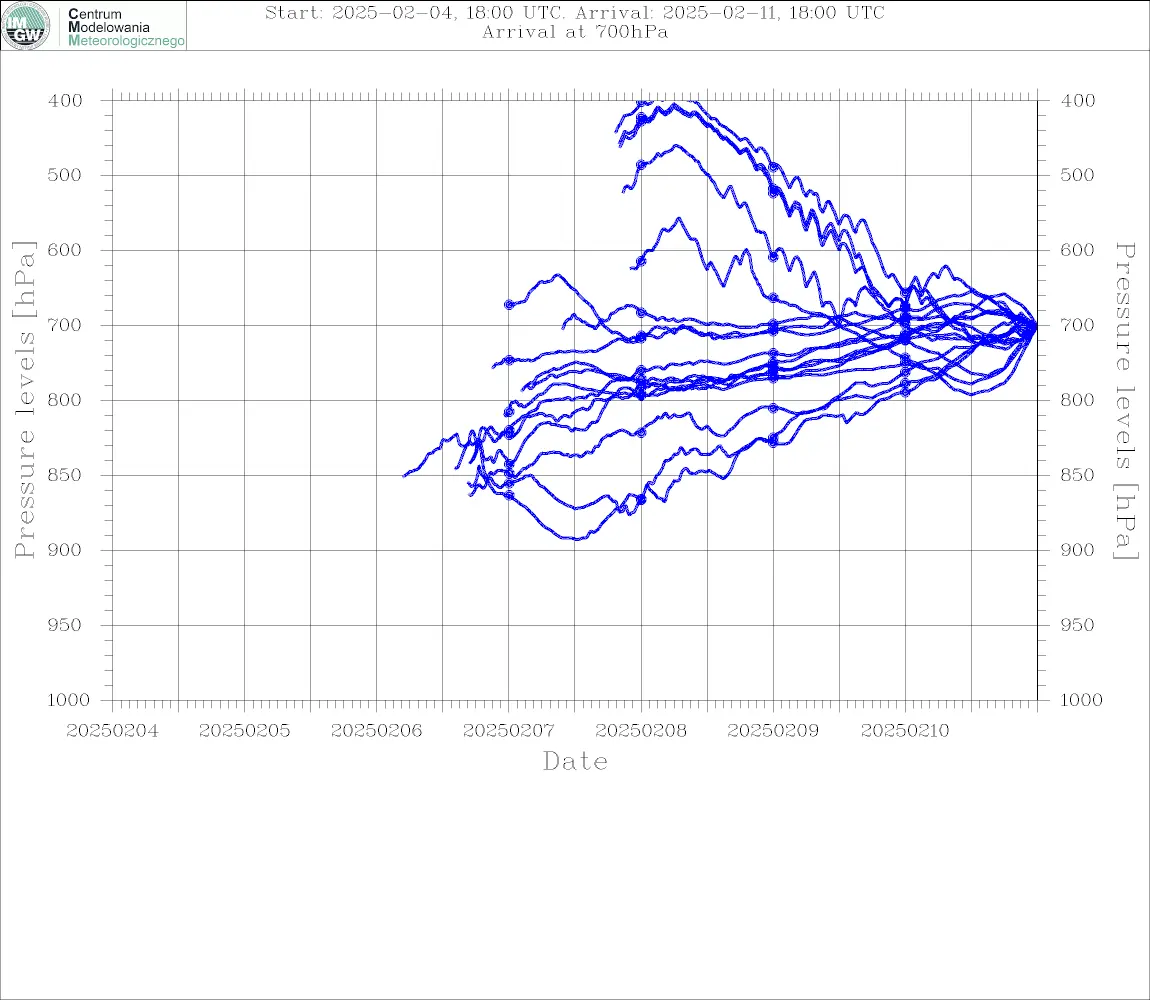1150x1000 pixels.
Task: Click the 'Arrival at 700hPa' subtitle
Action: [x=575, y=32]
